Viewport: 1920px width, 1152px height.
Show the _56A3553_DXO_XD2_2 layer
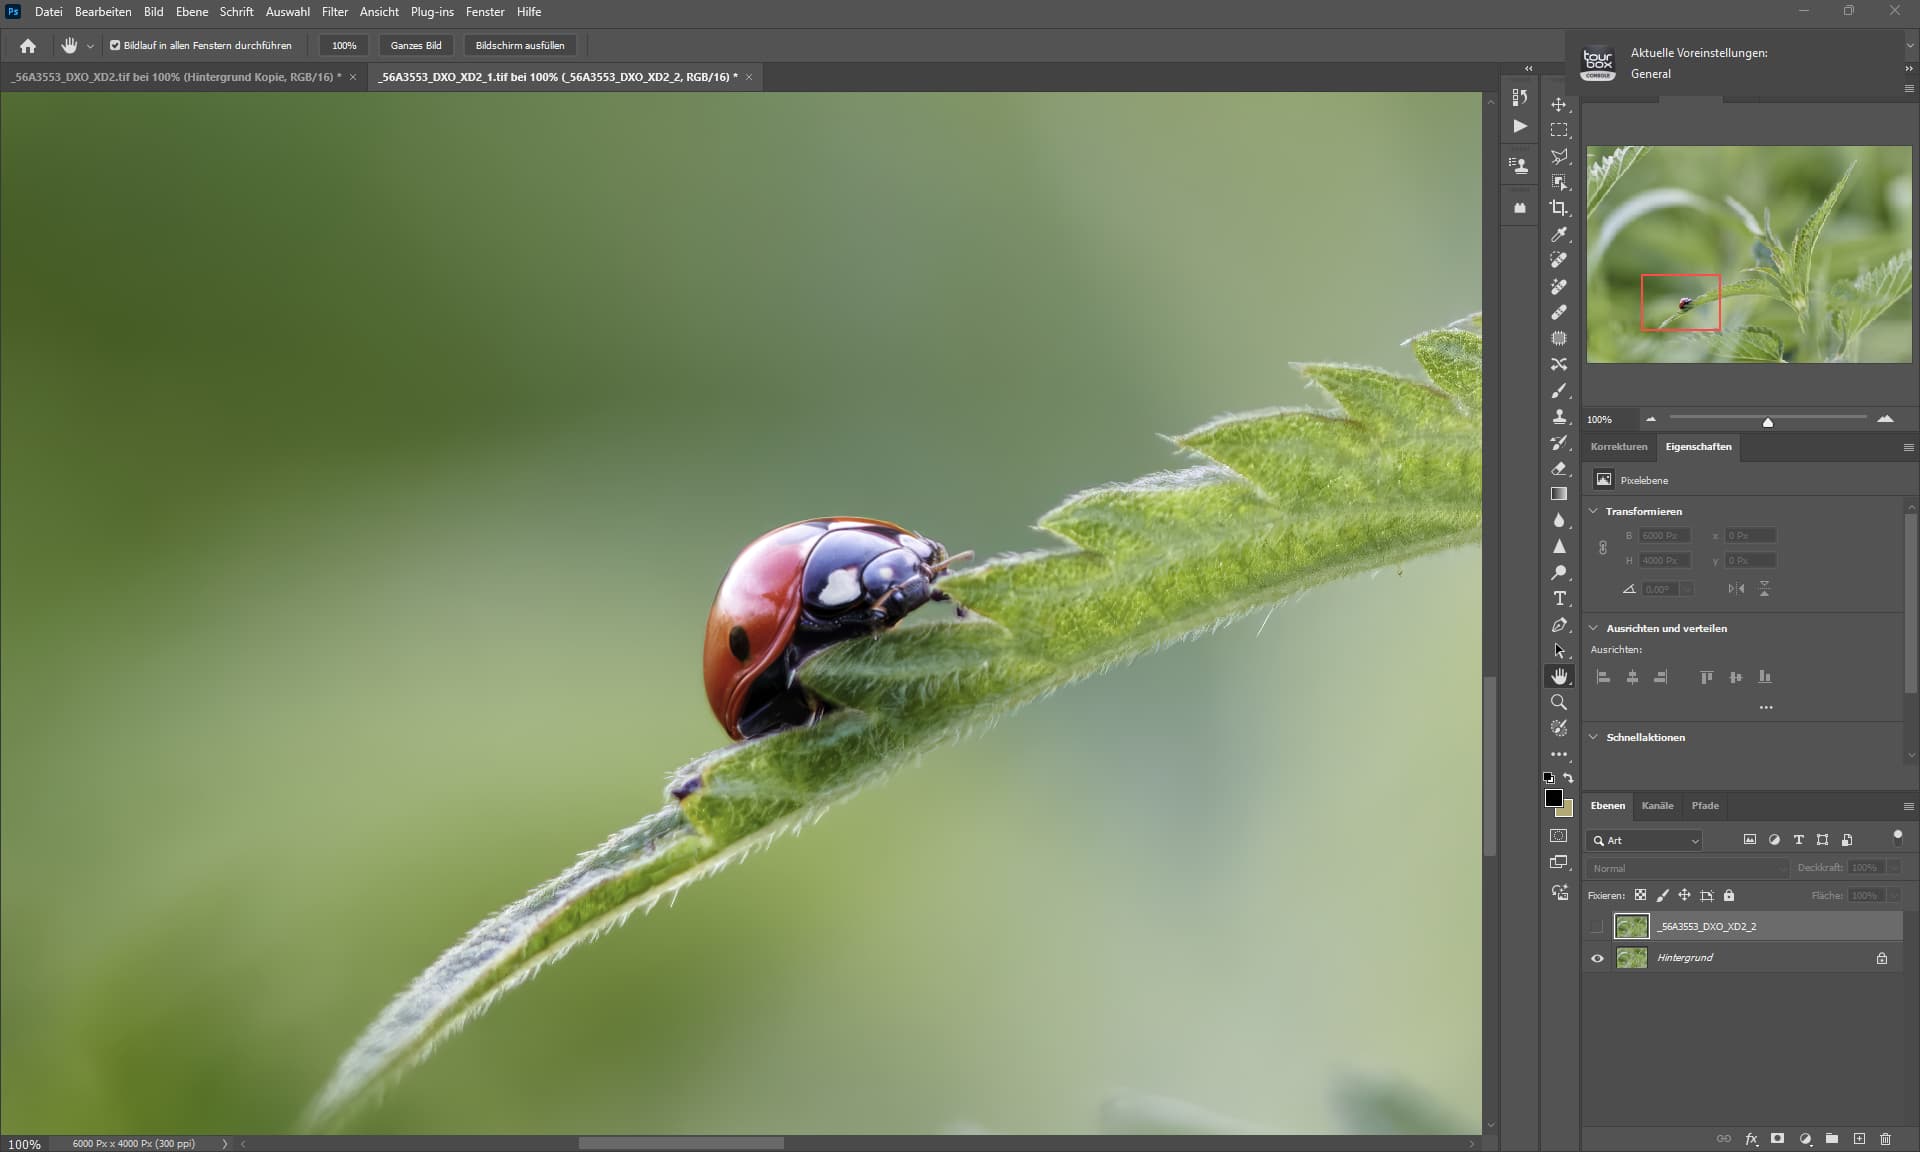point(1597,926)
